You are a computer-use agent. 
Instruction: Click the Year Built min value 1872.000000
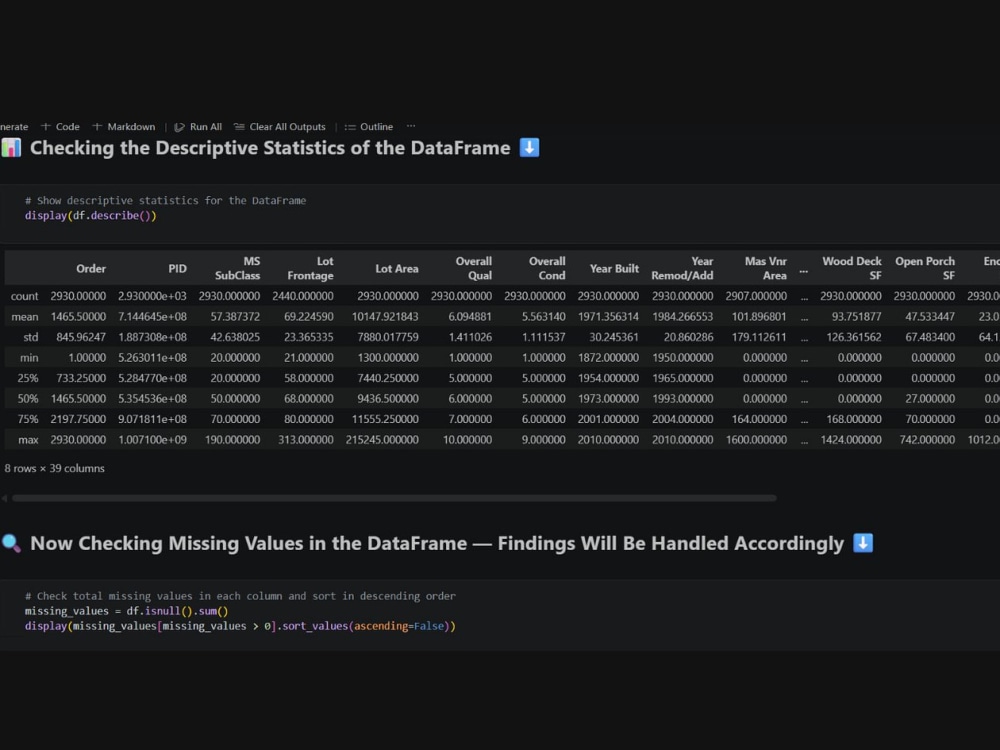click(608, 358)
